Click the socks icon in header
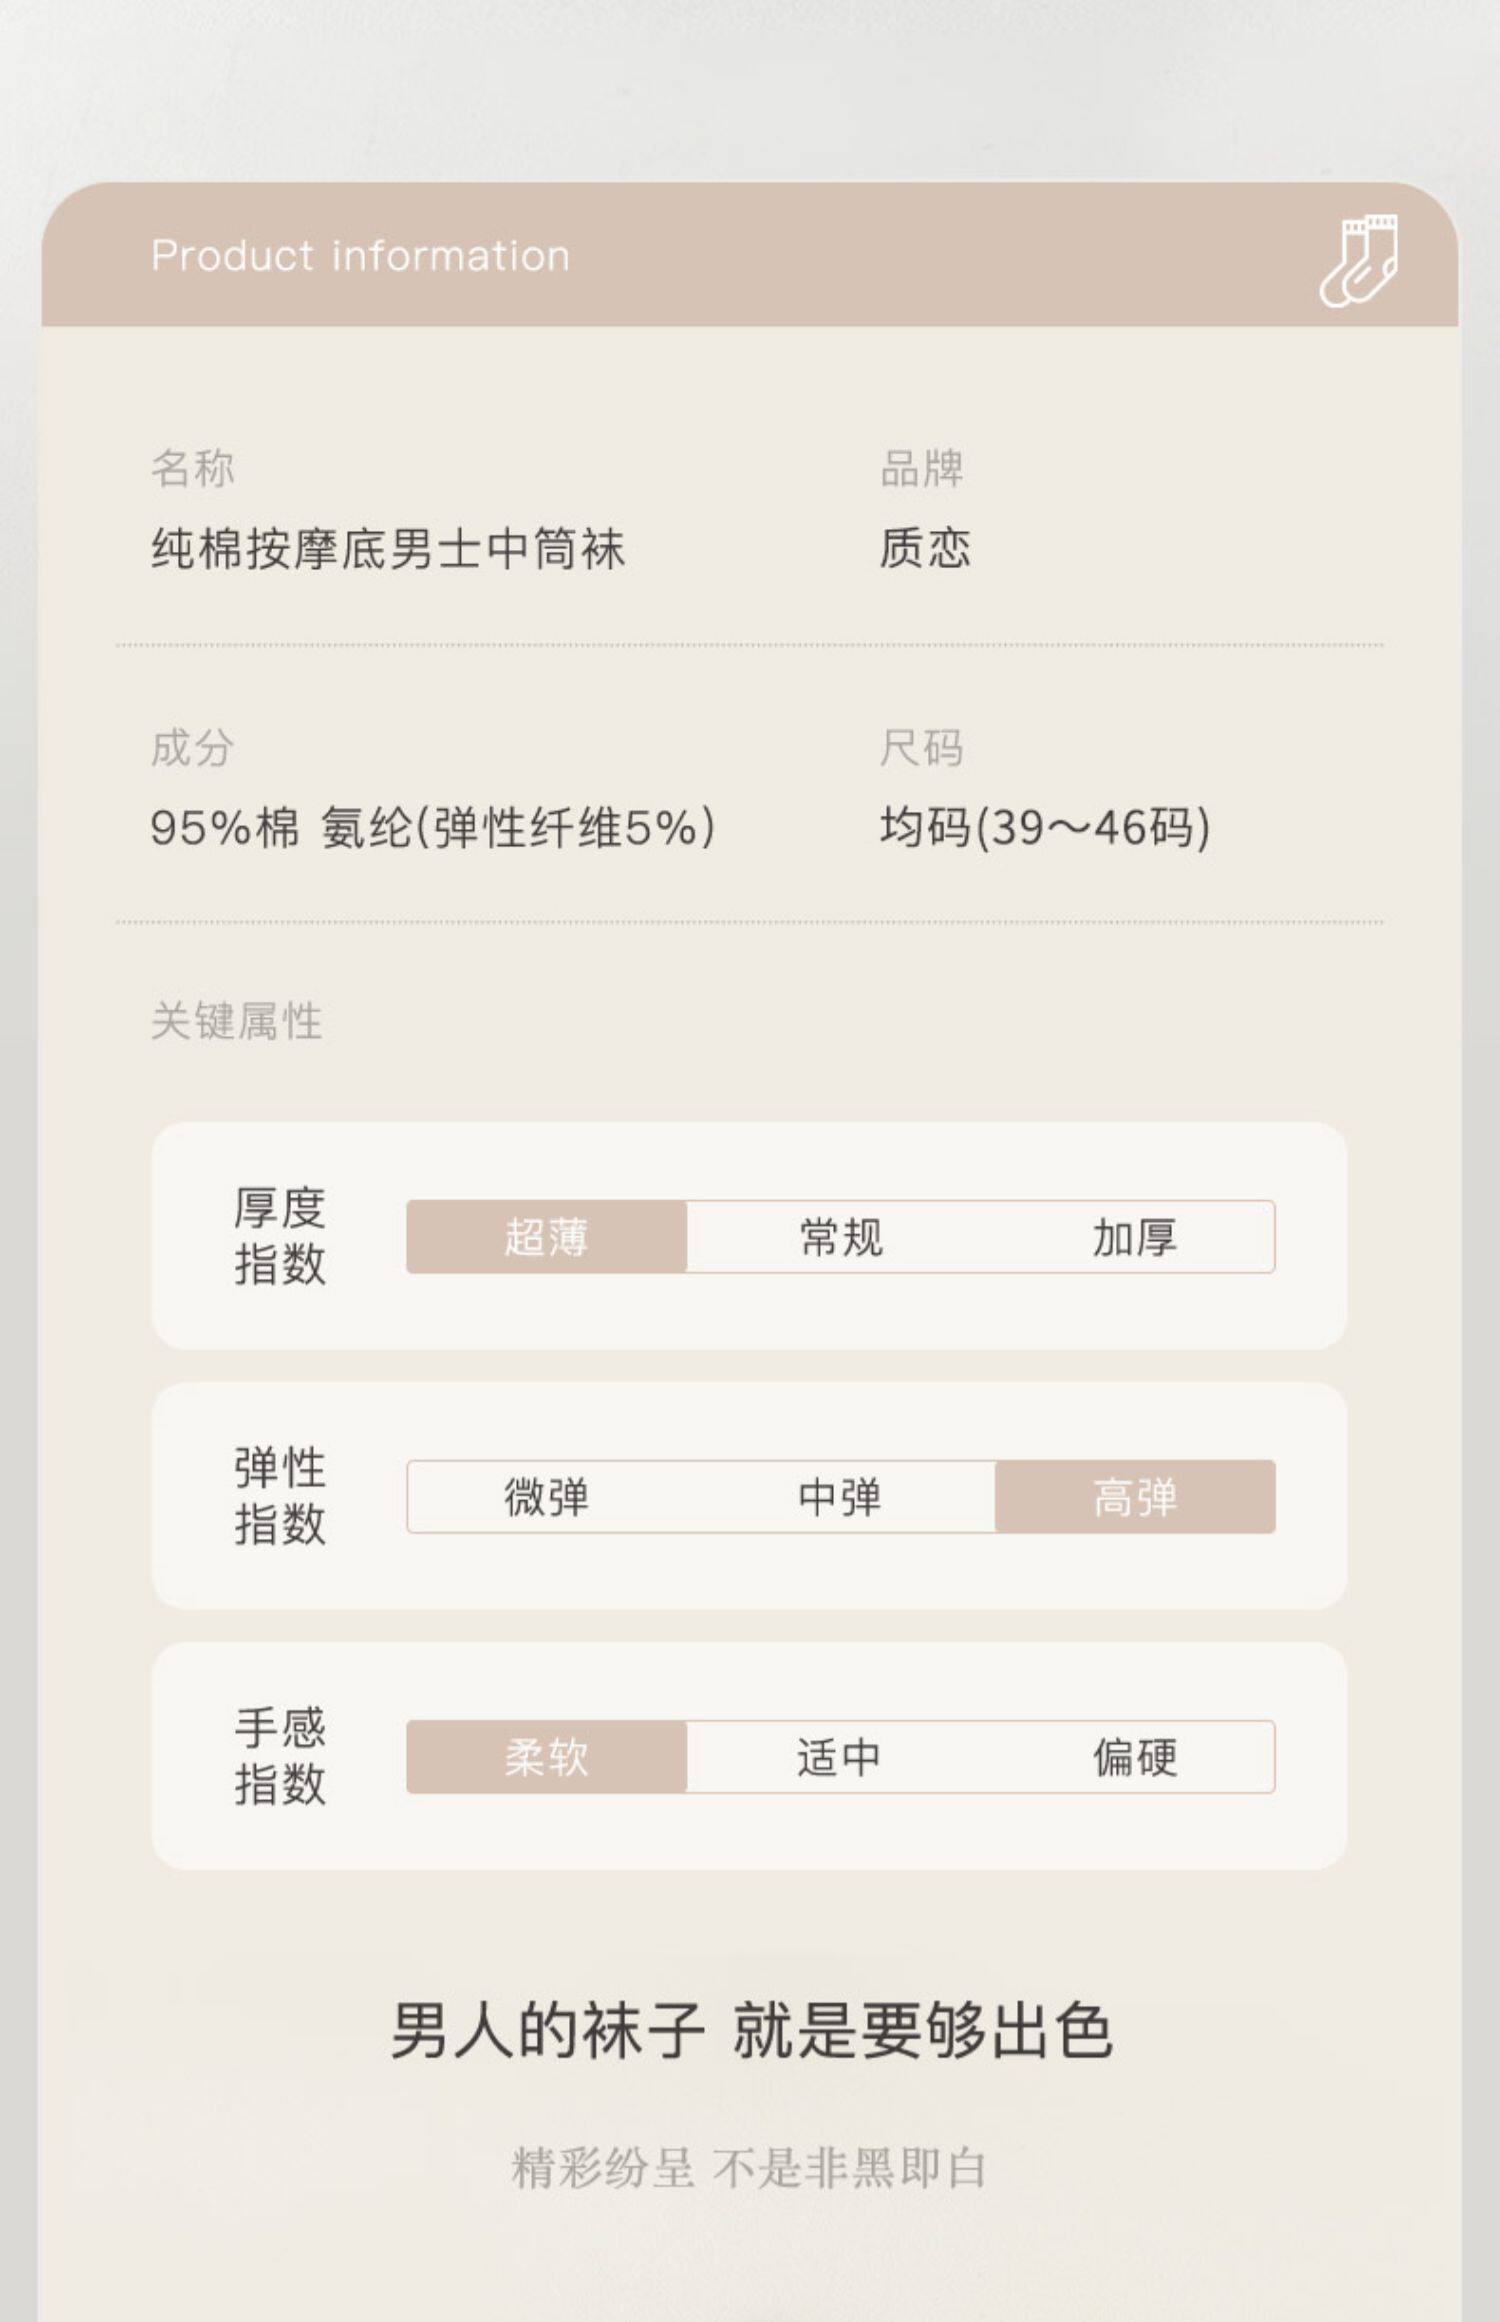Screen dimensions: 1500x2322 [x=1358, y=259]
